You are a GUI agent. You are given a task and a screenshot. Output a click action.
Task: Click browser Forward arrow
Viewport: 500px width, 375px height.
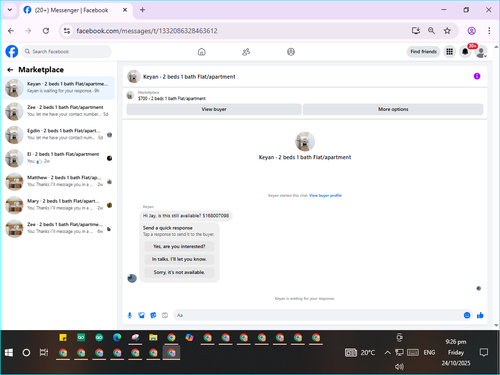pos(28,31)
